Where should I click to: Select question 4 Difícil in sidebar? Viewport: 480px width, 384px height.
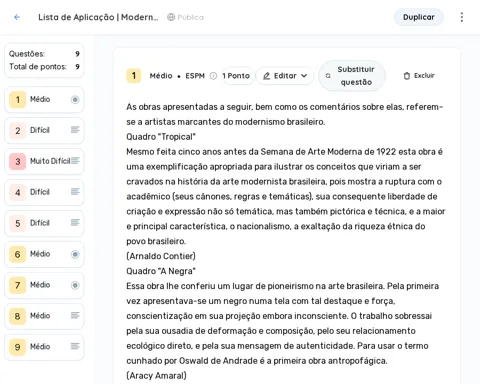click(44, 192)
